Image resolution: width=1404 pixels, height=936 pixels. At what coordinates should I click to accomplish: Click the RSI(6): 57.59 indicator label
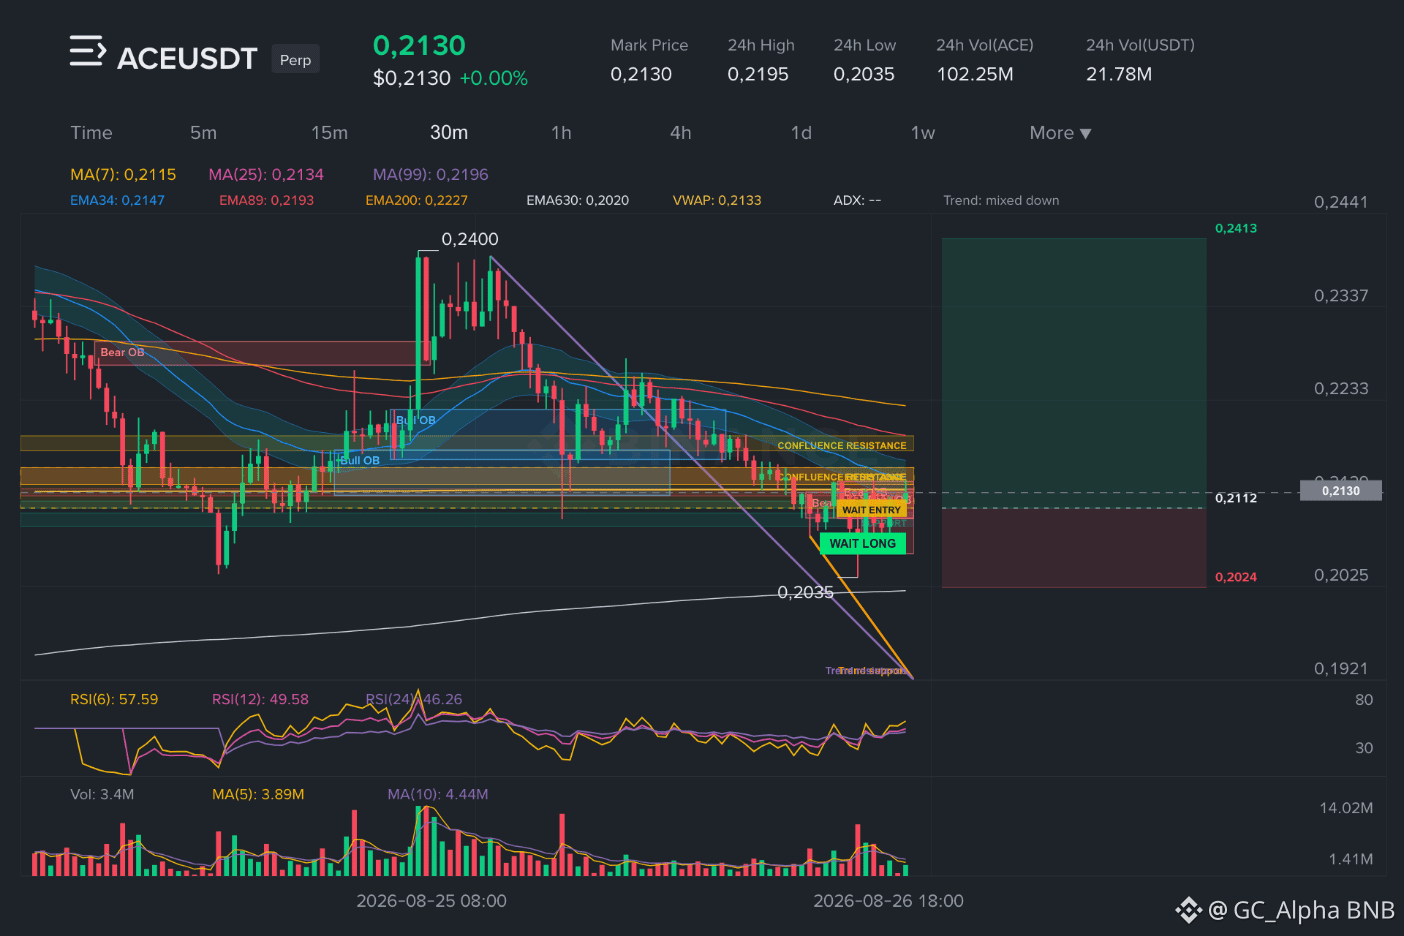click(x=114, y=699)
